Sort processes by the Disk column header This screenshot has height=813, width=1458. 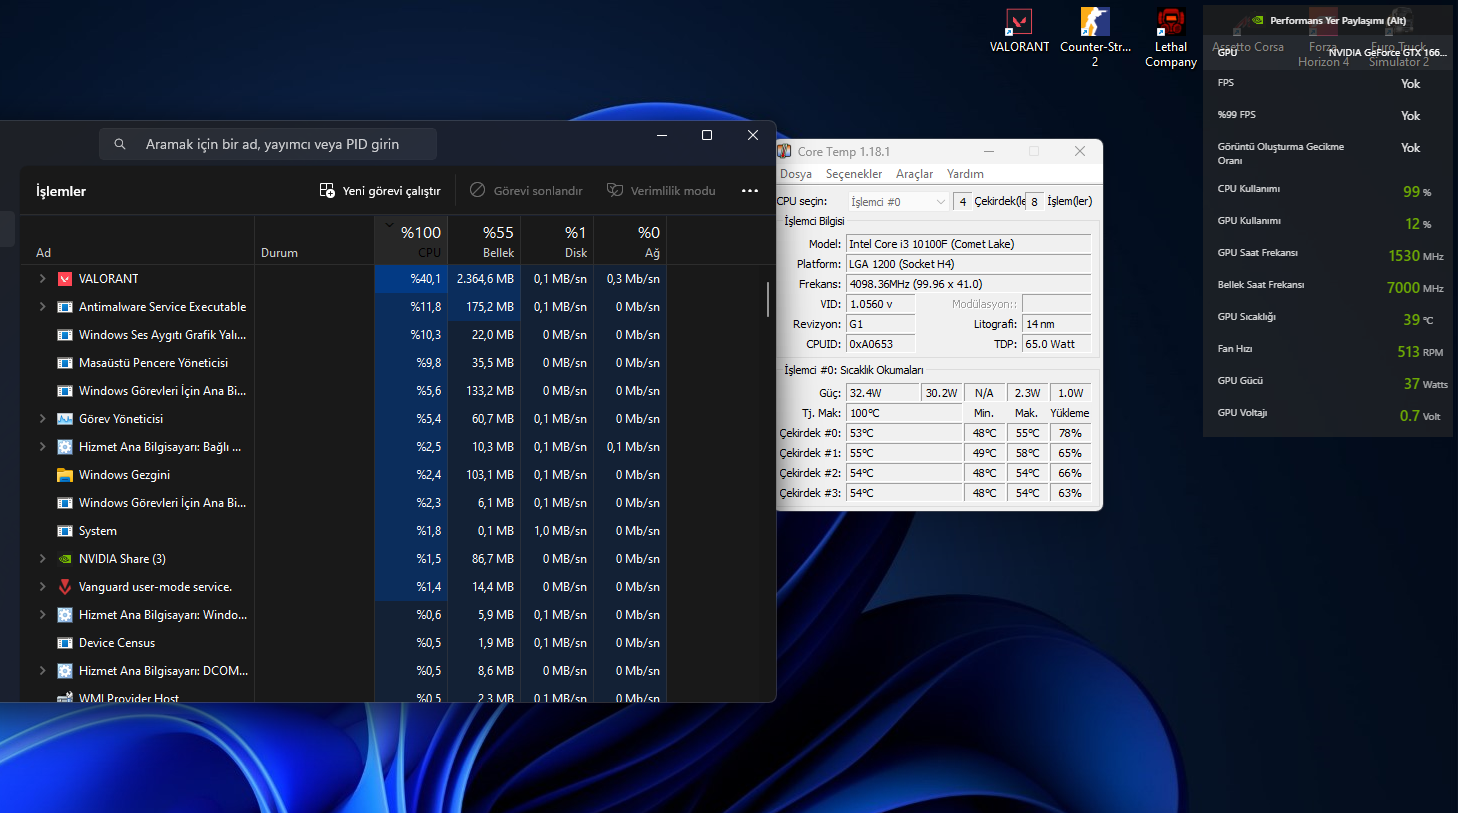click(557, 240)
